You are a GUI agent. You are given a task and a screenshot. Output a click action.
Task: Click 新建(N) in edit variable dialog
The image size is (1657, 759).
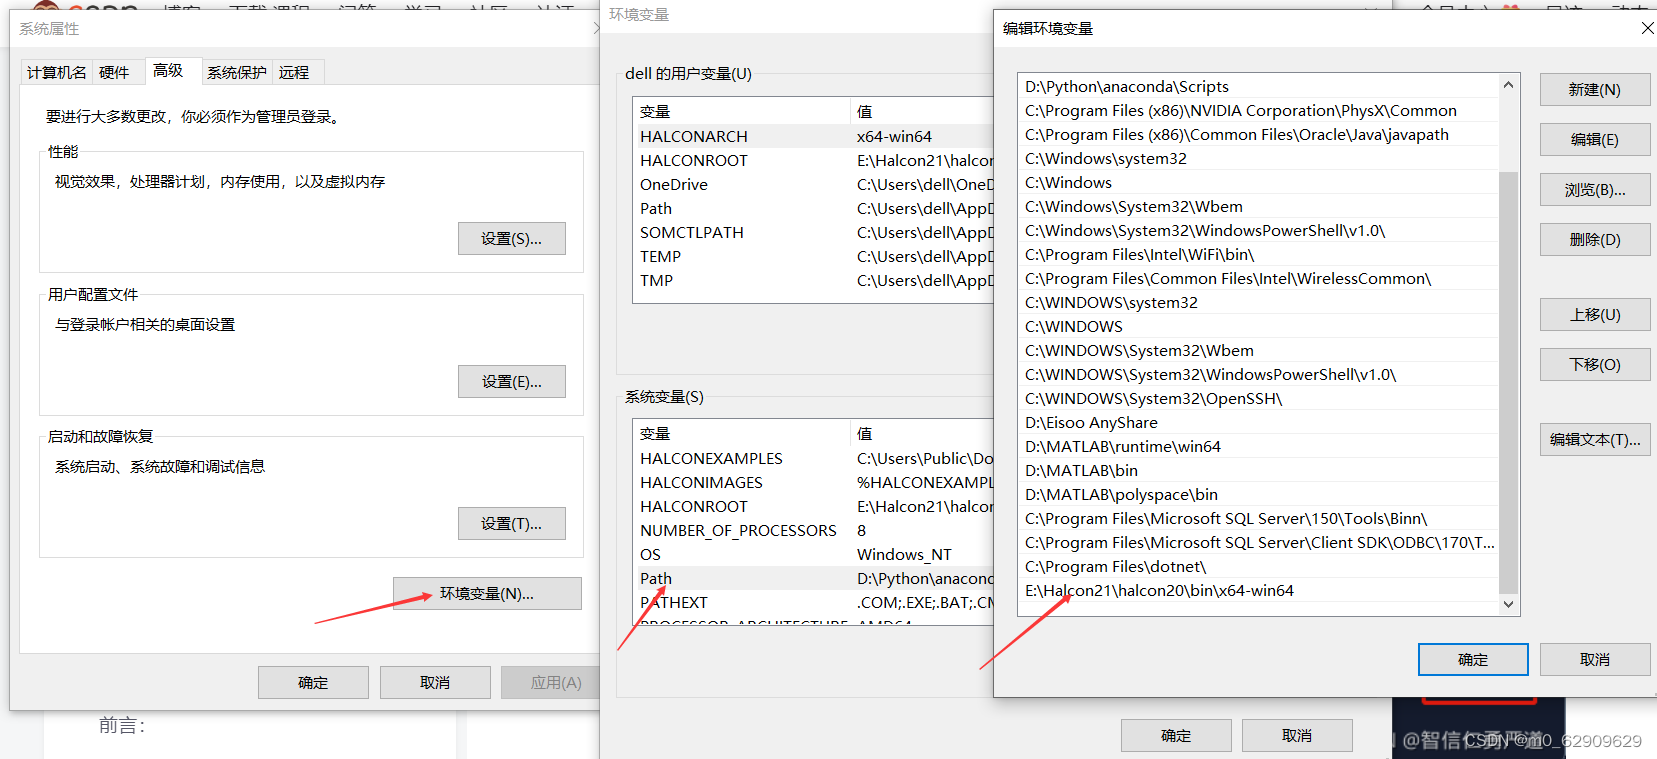pos(1595,90)
